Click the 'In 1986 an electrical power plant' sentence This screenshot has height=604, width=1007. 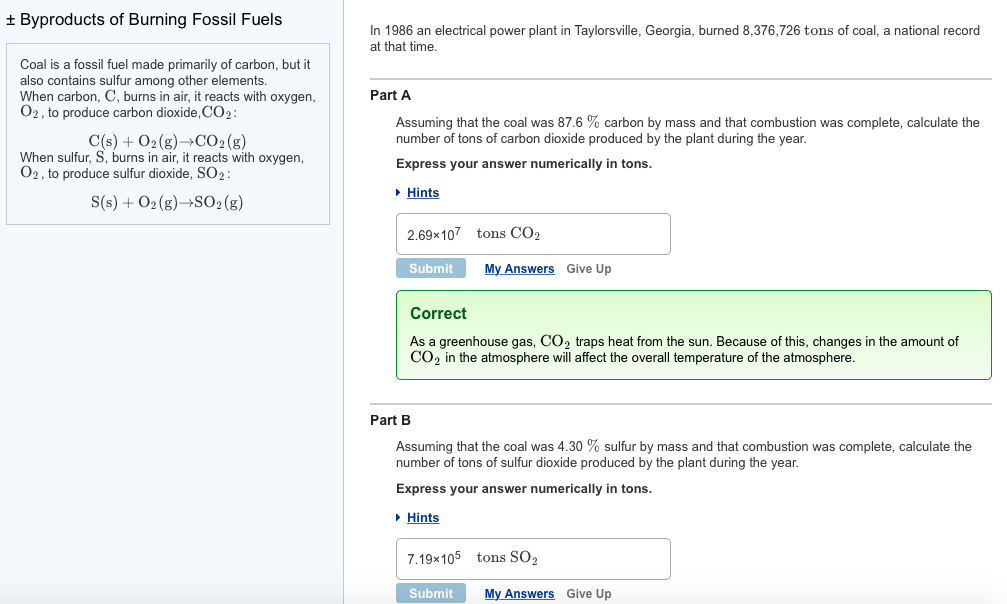(675, 39)
